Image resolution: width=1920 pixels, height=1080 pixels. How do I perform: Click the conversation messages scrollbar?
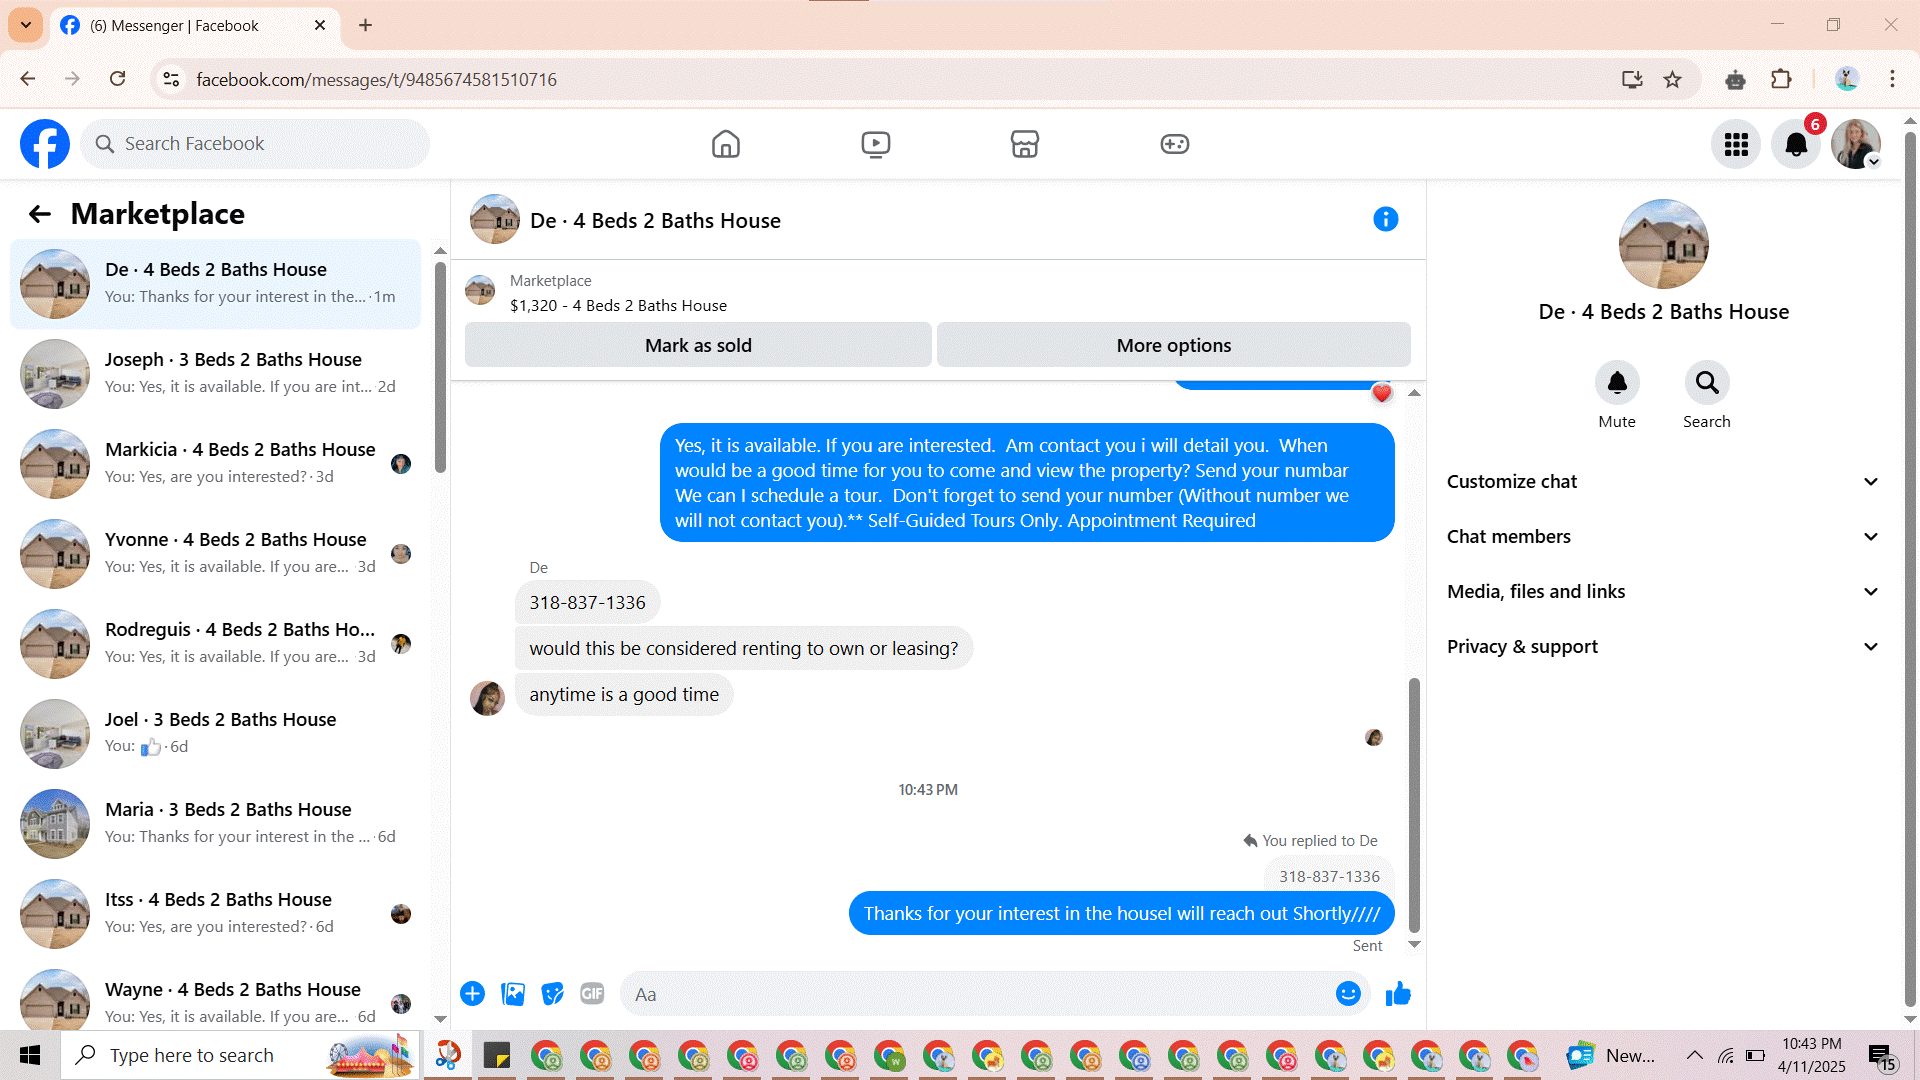(x=1414, y=805)
